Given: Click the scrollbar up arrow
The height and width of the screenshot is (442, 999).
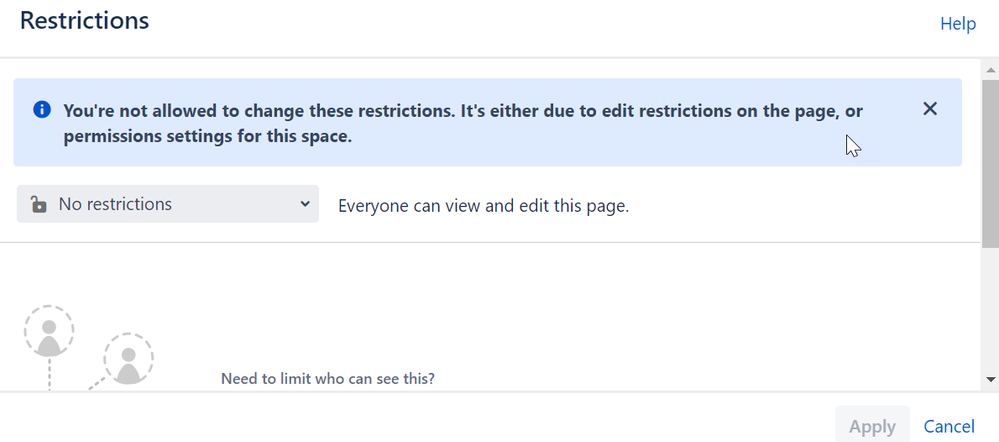Looking at the screenshot, I should [990, 69].
